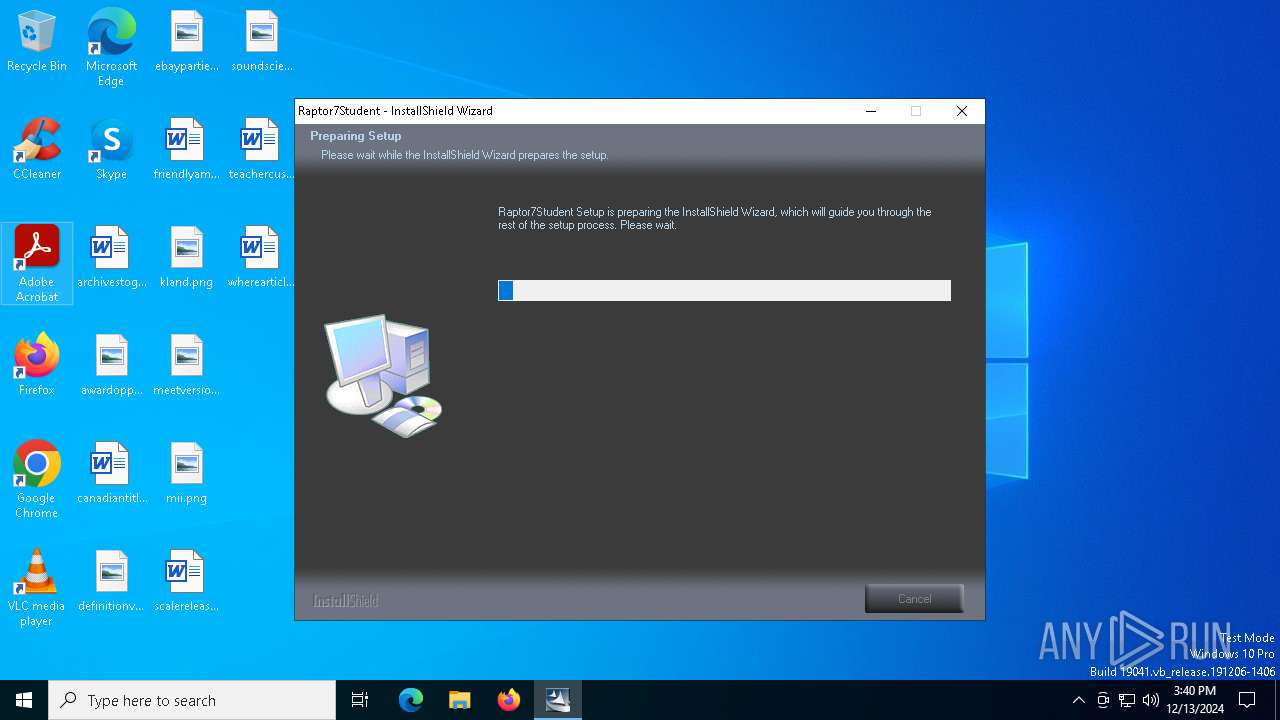The image size is (1280, 720).
Task: Select the friendlyam... Word document
Action: tap(186, 150)
